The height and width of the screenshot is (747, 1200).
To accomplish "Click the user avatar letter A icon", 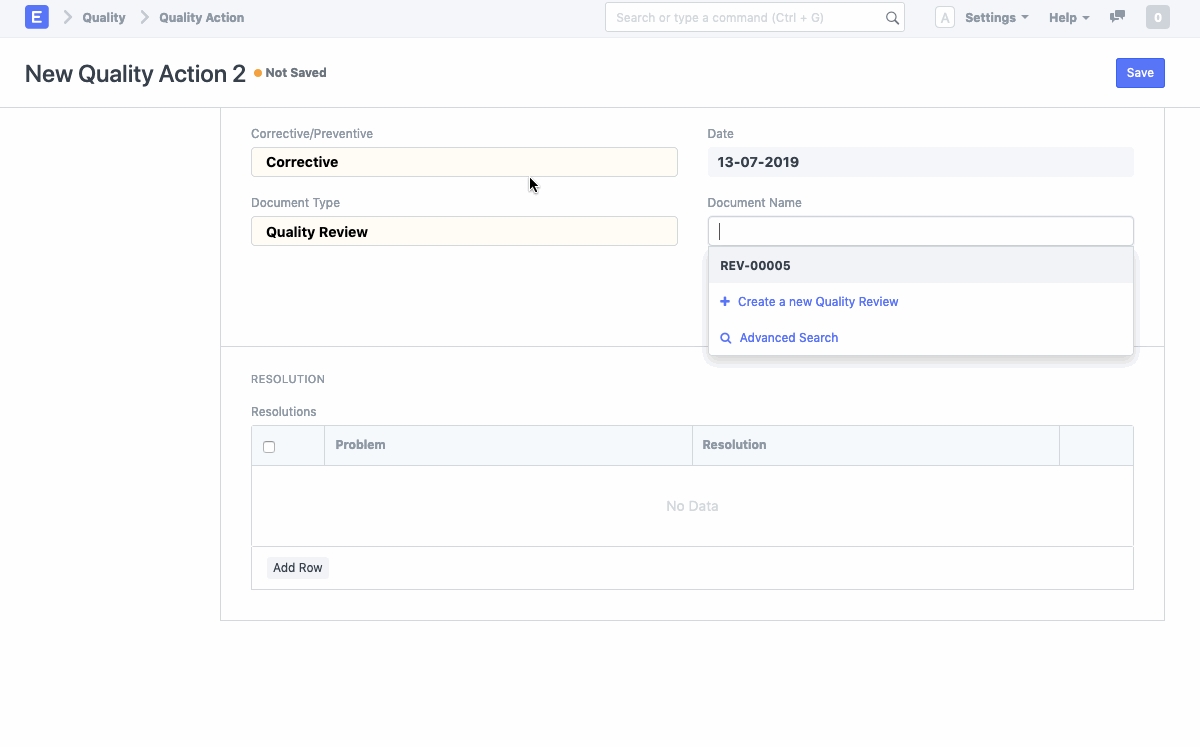I will pos(944,18).
